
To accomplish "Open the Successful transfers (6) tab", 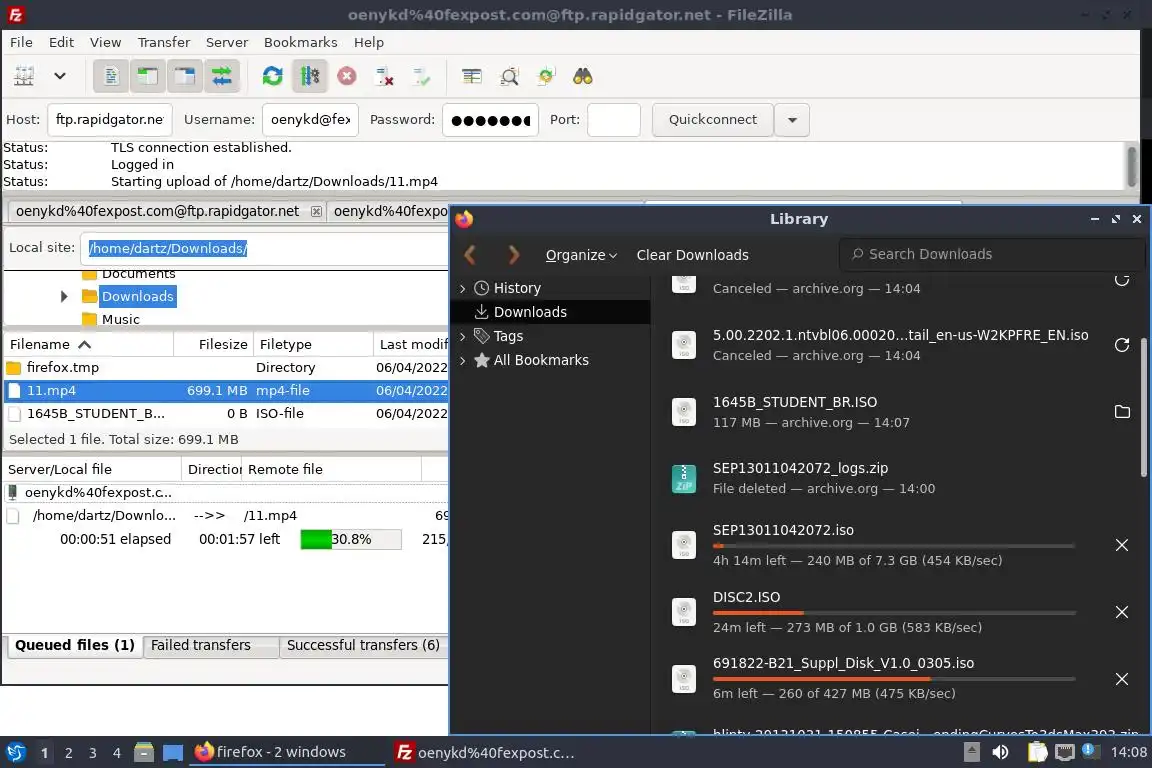I will tap(363, 645).
